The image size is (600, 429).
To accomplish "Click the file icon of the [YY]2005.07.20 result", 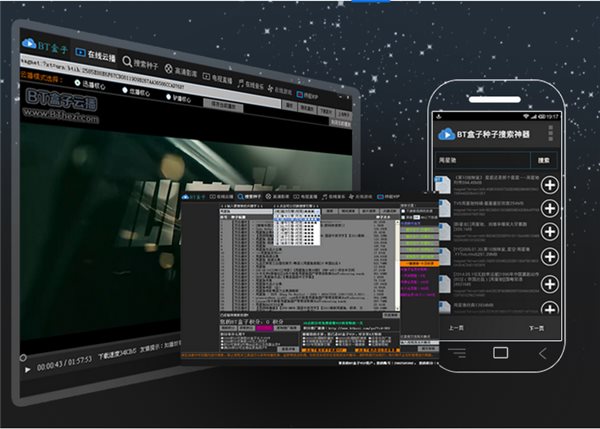I will 444,256.
